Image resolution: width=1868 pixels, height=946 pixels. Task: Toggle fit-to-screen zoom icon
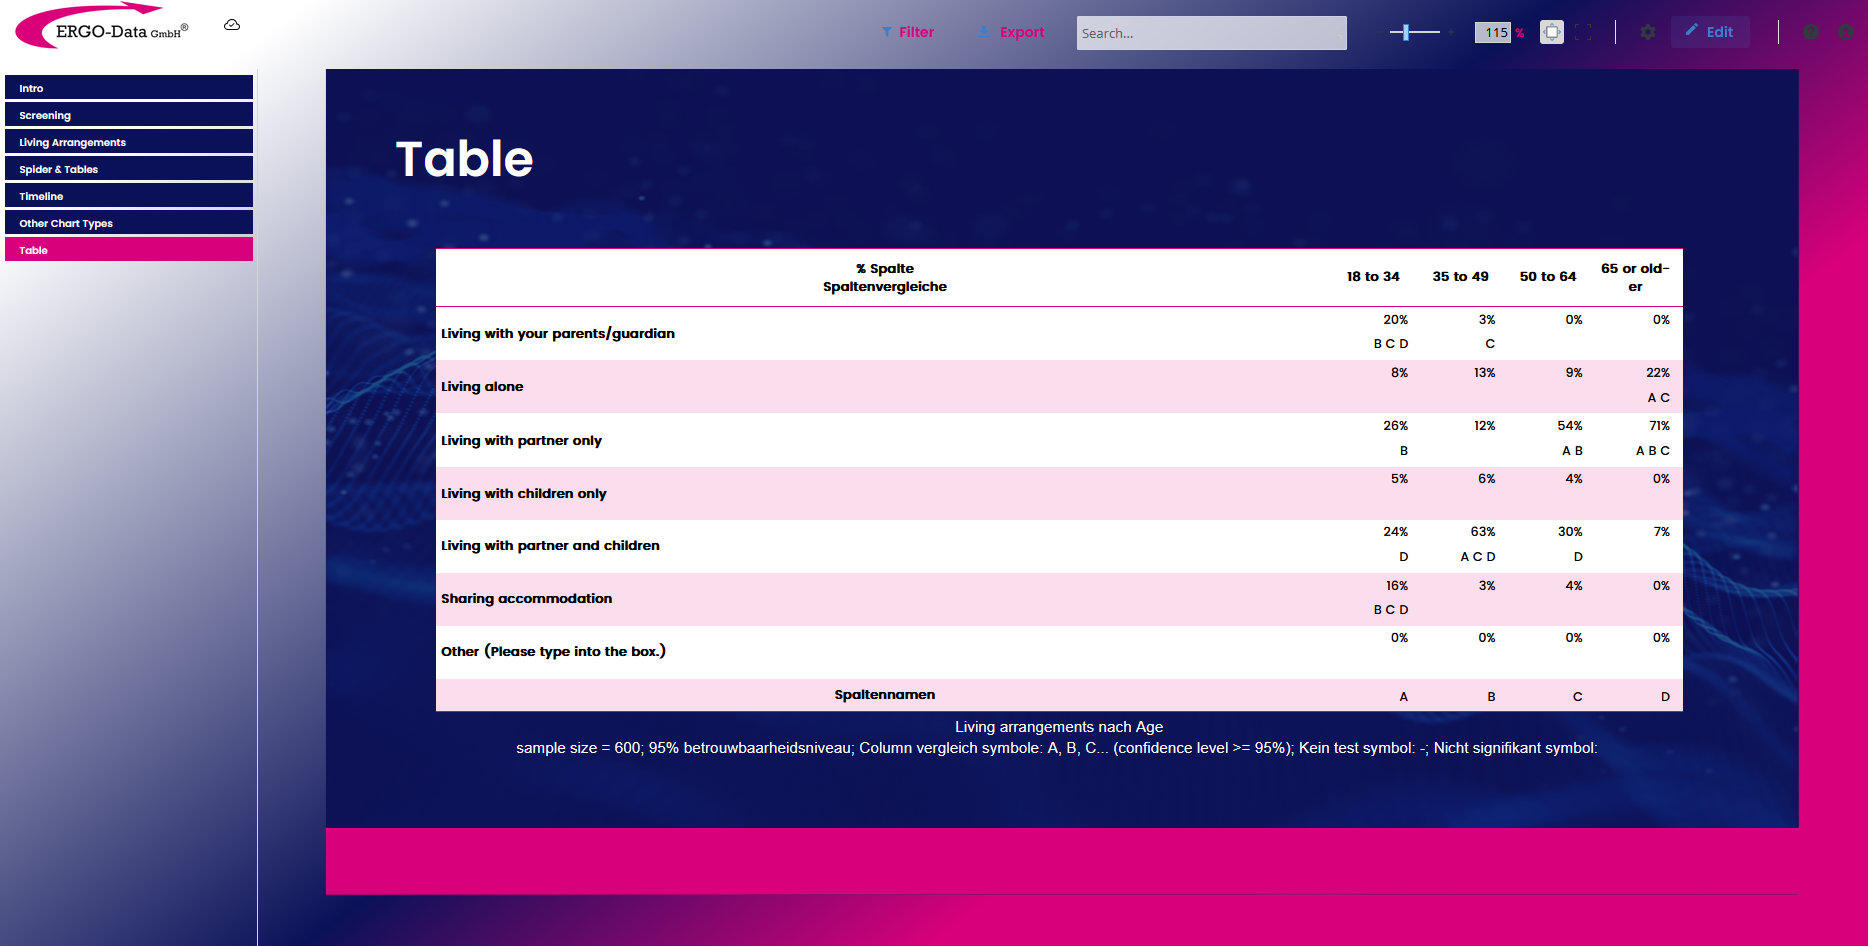(1552, 32)
